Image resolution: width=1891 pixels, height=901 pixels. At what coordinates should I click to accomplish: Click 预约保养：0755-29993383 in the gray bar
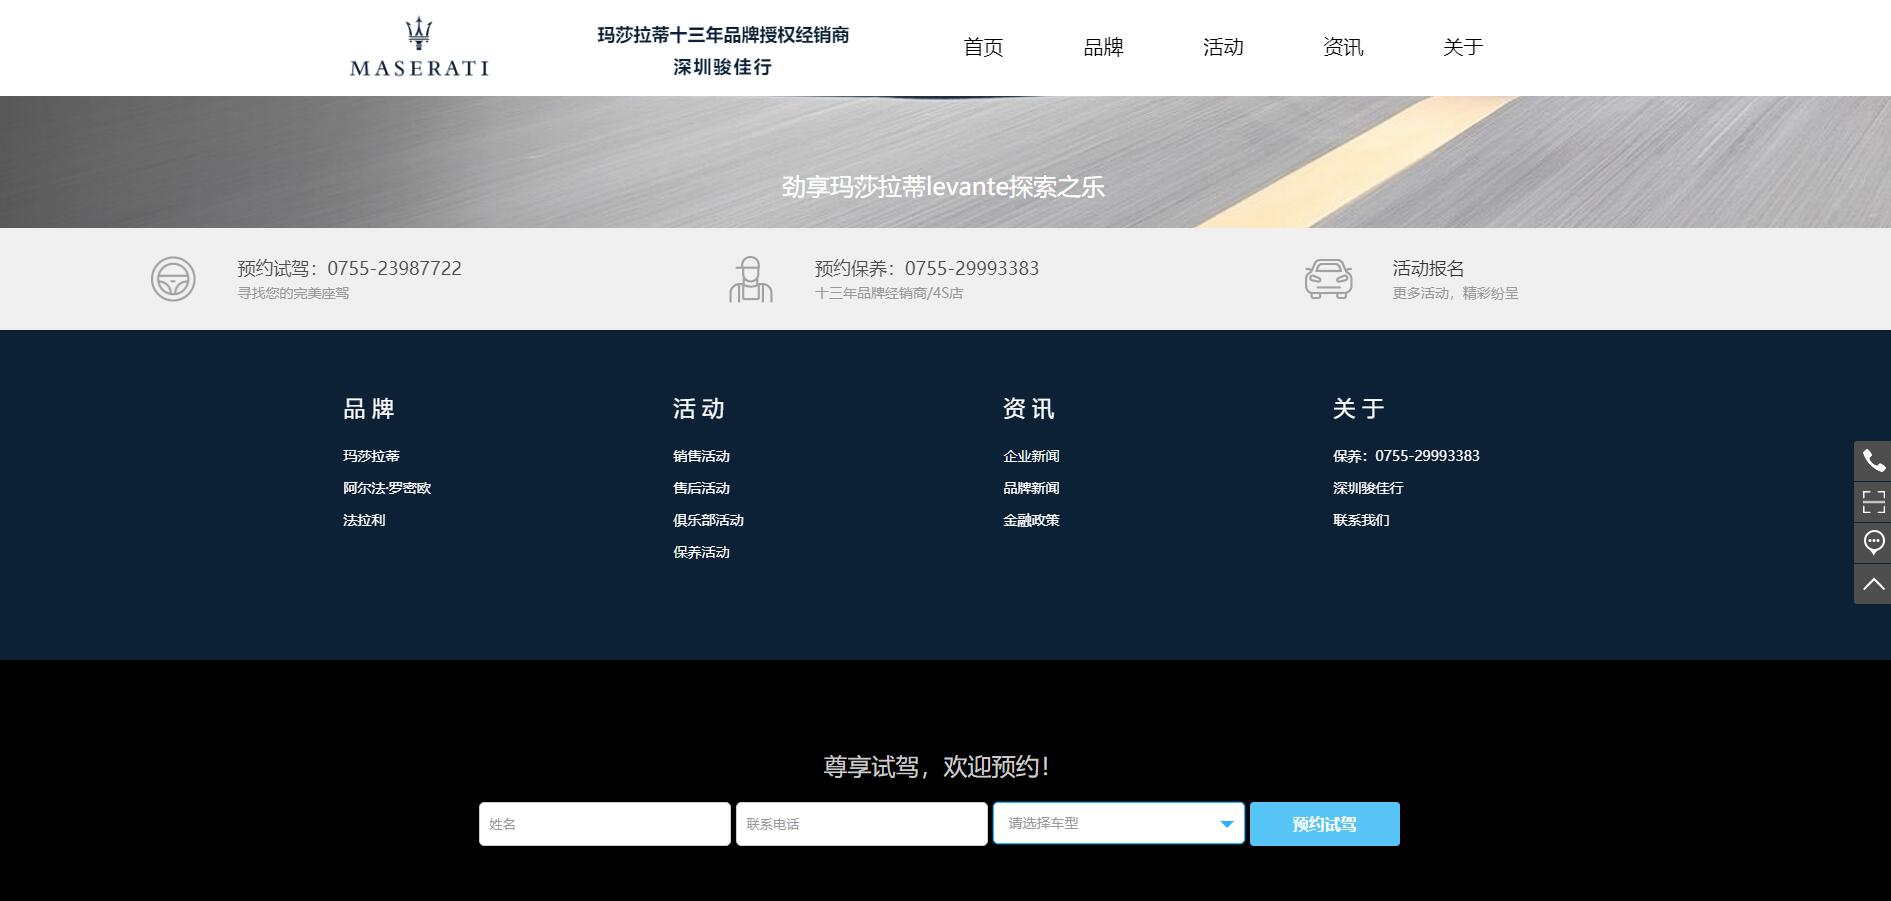(927, 268)
